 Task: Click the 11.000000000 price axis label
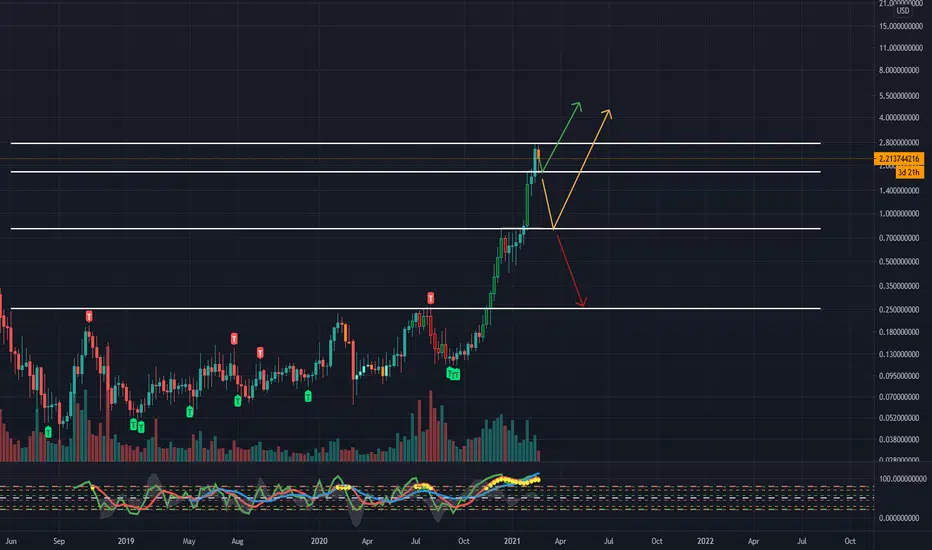(x=901, y=48)
